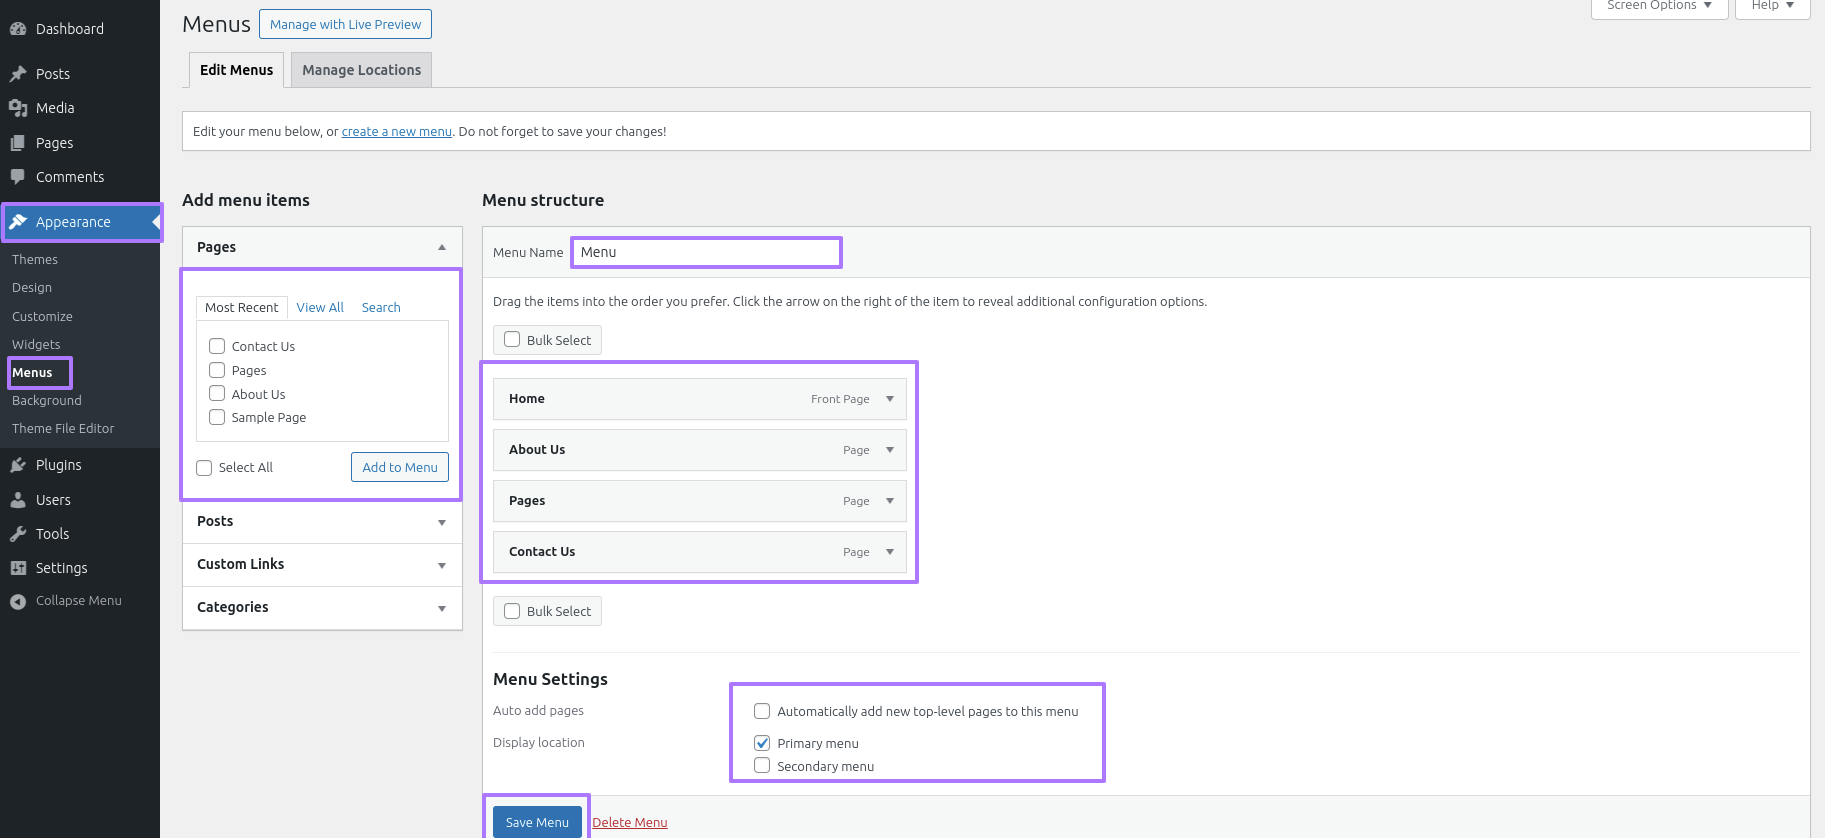Image resolution: width=1825 pixels, height=838 pixels.
Task: Select the Most Recent pages tab
Action: (x=242, y=307)
